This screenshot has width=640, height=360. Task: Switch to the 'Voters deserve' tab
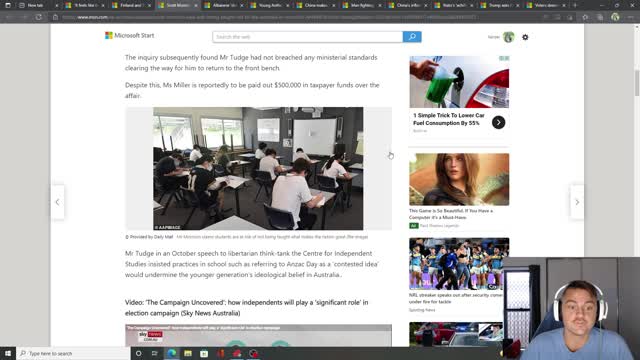tap(546, 5)
